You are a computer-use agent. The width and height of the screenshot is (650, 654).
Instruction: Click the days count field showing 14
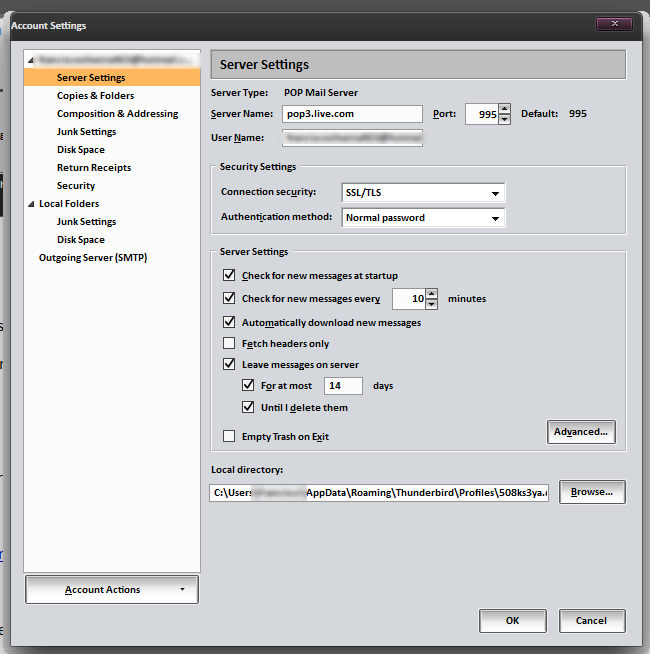pos(343,386)
